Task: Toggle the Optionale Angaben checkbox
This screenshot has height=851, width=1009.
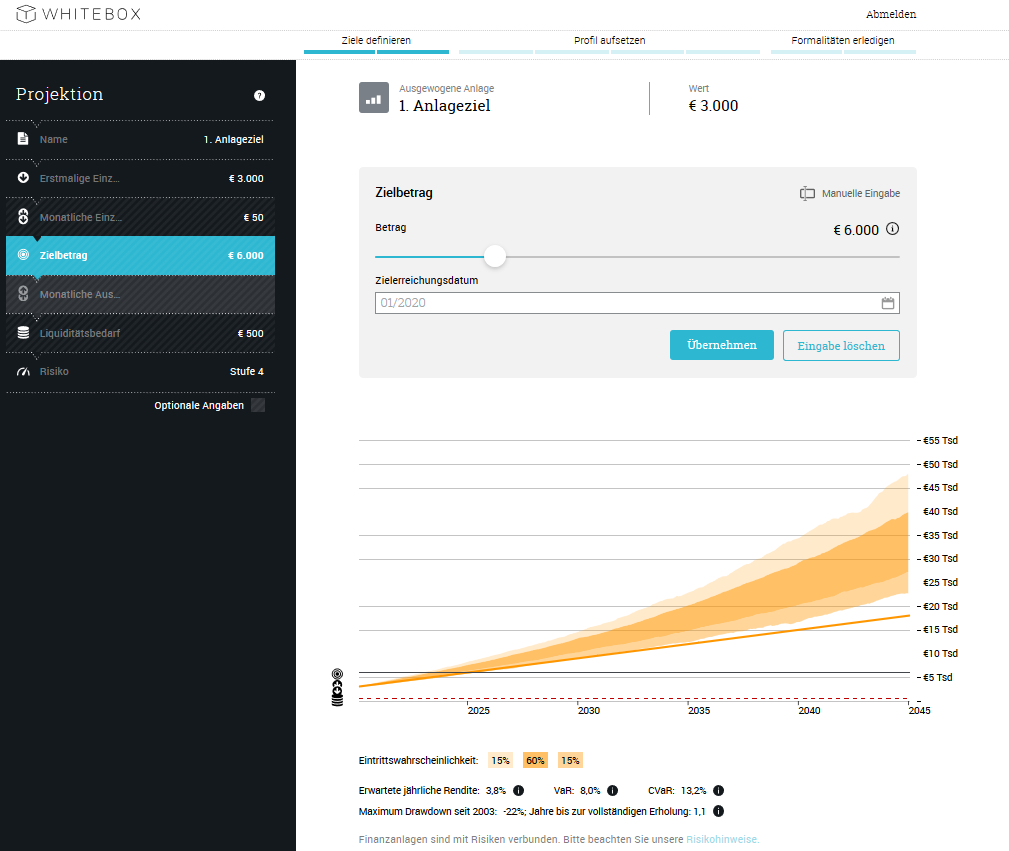Action: (x=258, y=405)
